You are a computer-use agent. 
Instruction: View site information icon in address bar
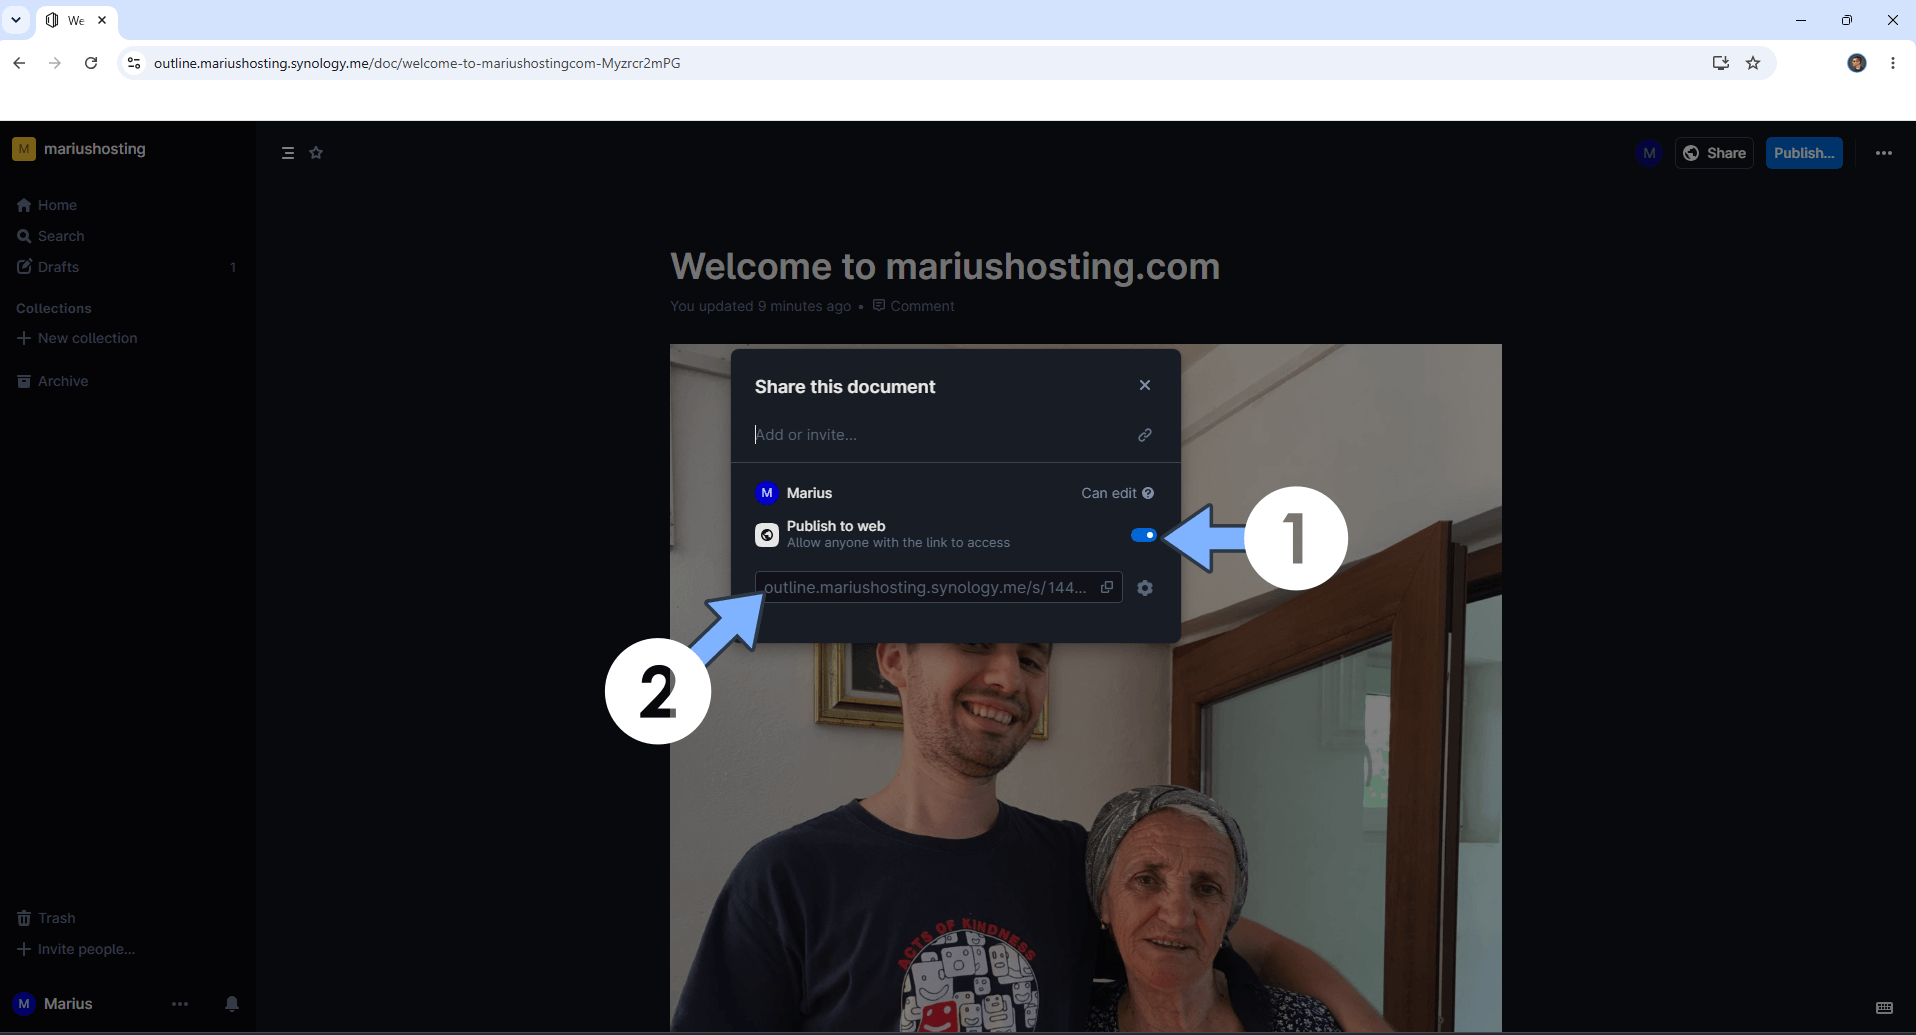(x=134, y=63)
